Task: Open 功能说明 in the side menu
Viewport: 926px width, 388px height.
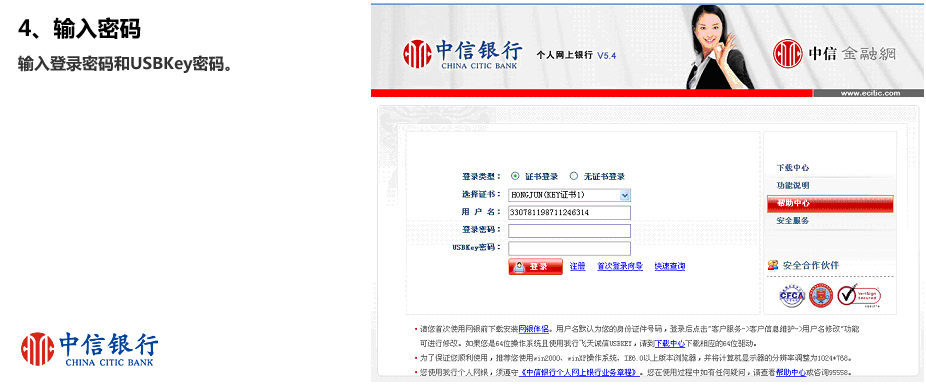Action: (793, 185)
